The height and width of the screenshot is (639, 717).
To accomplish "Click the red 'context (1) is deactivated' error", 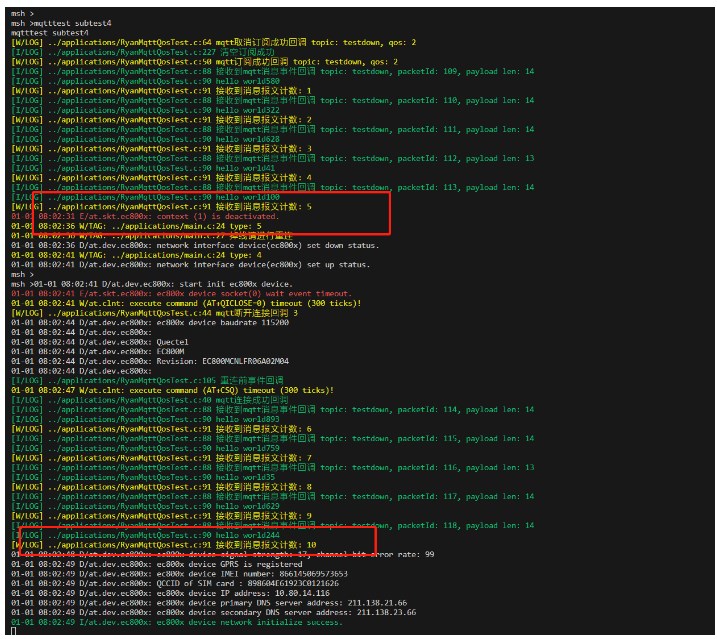I will (x=145, y=216).
